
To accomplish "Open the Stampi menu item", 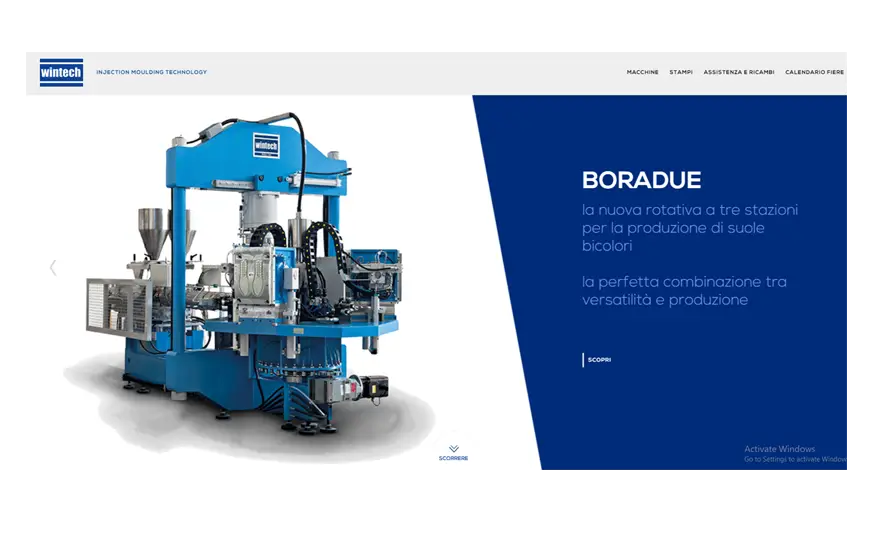I will 681,72.
